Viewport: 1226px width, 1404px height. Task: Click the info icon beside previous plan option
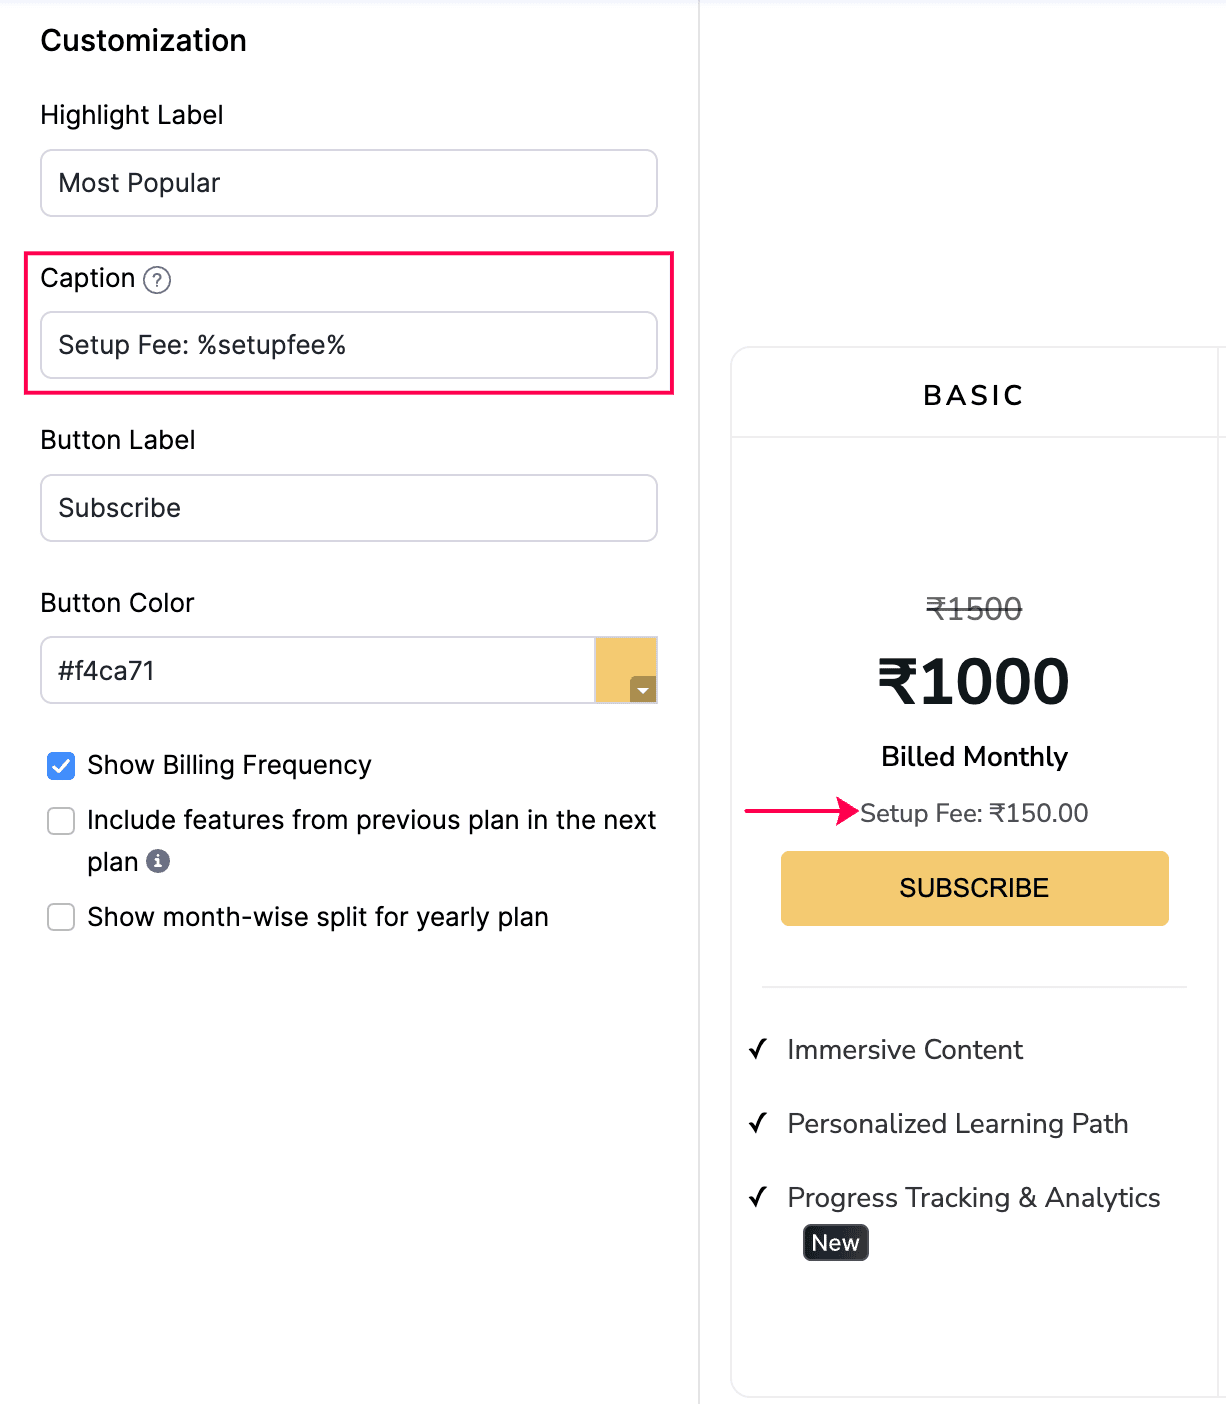[x=158, y=861]
